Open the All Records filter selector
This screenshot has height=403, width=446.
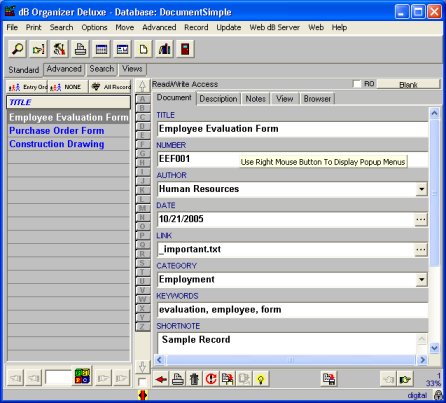[x=111, y=87]
